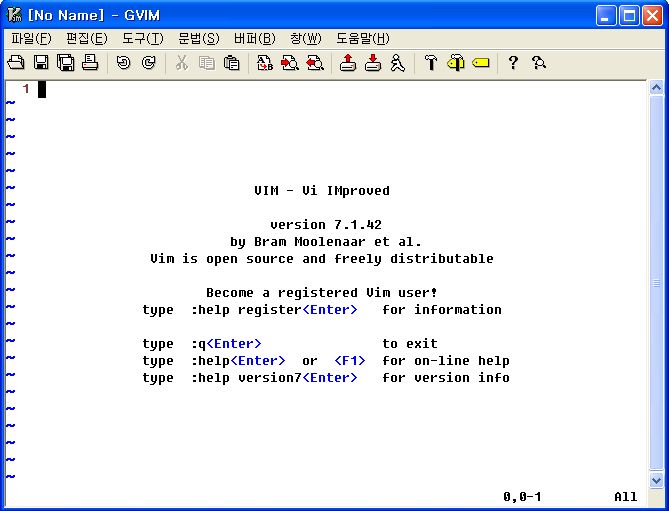The height and width of the screenshot is (511, 669).
Task: Close the GVIM window
Action: click(652, 16)
